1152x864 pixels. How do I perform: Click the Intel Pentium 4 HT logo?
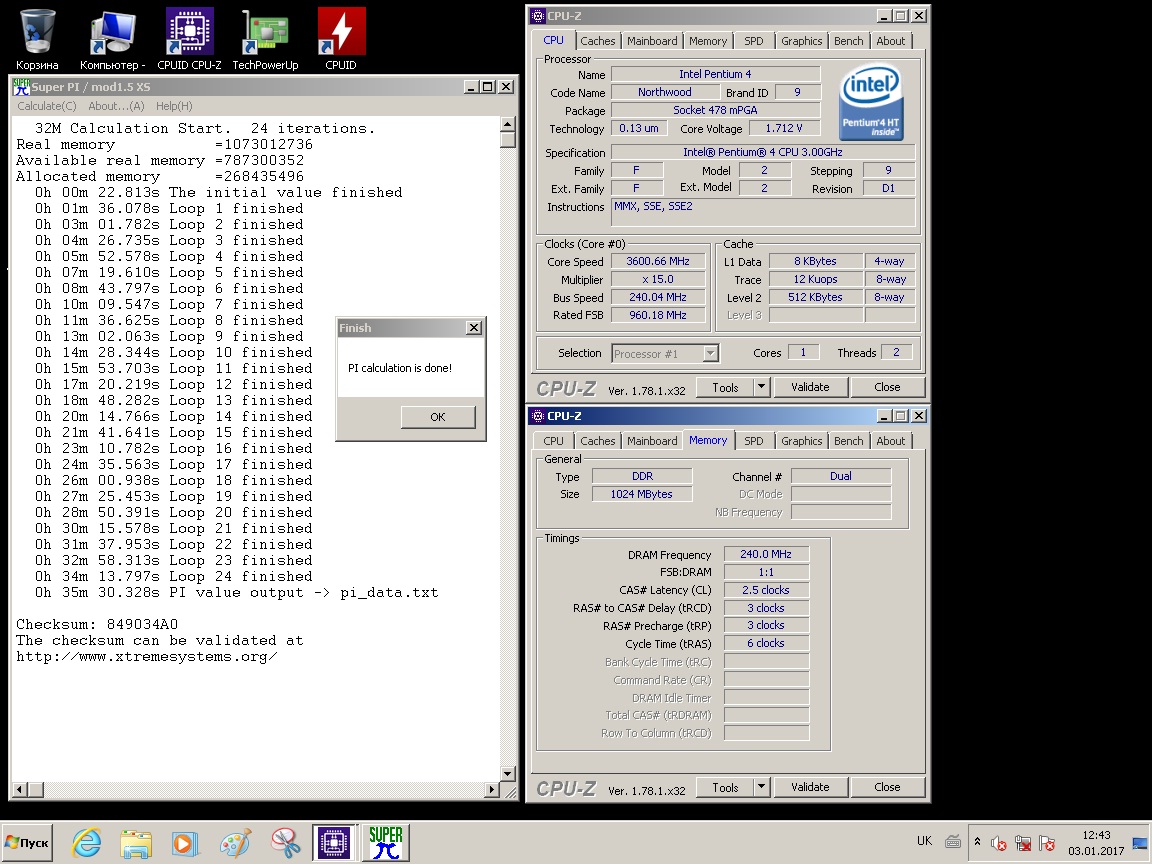(x=871, y=102)
